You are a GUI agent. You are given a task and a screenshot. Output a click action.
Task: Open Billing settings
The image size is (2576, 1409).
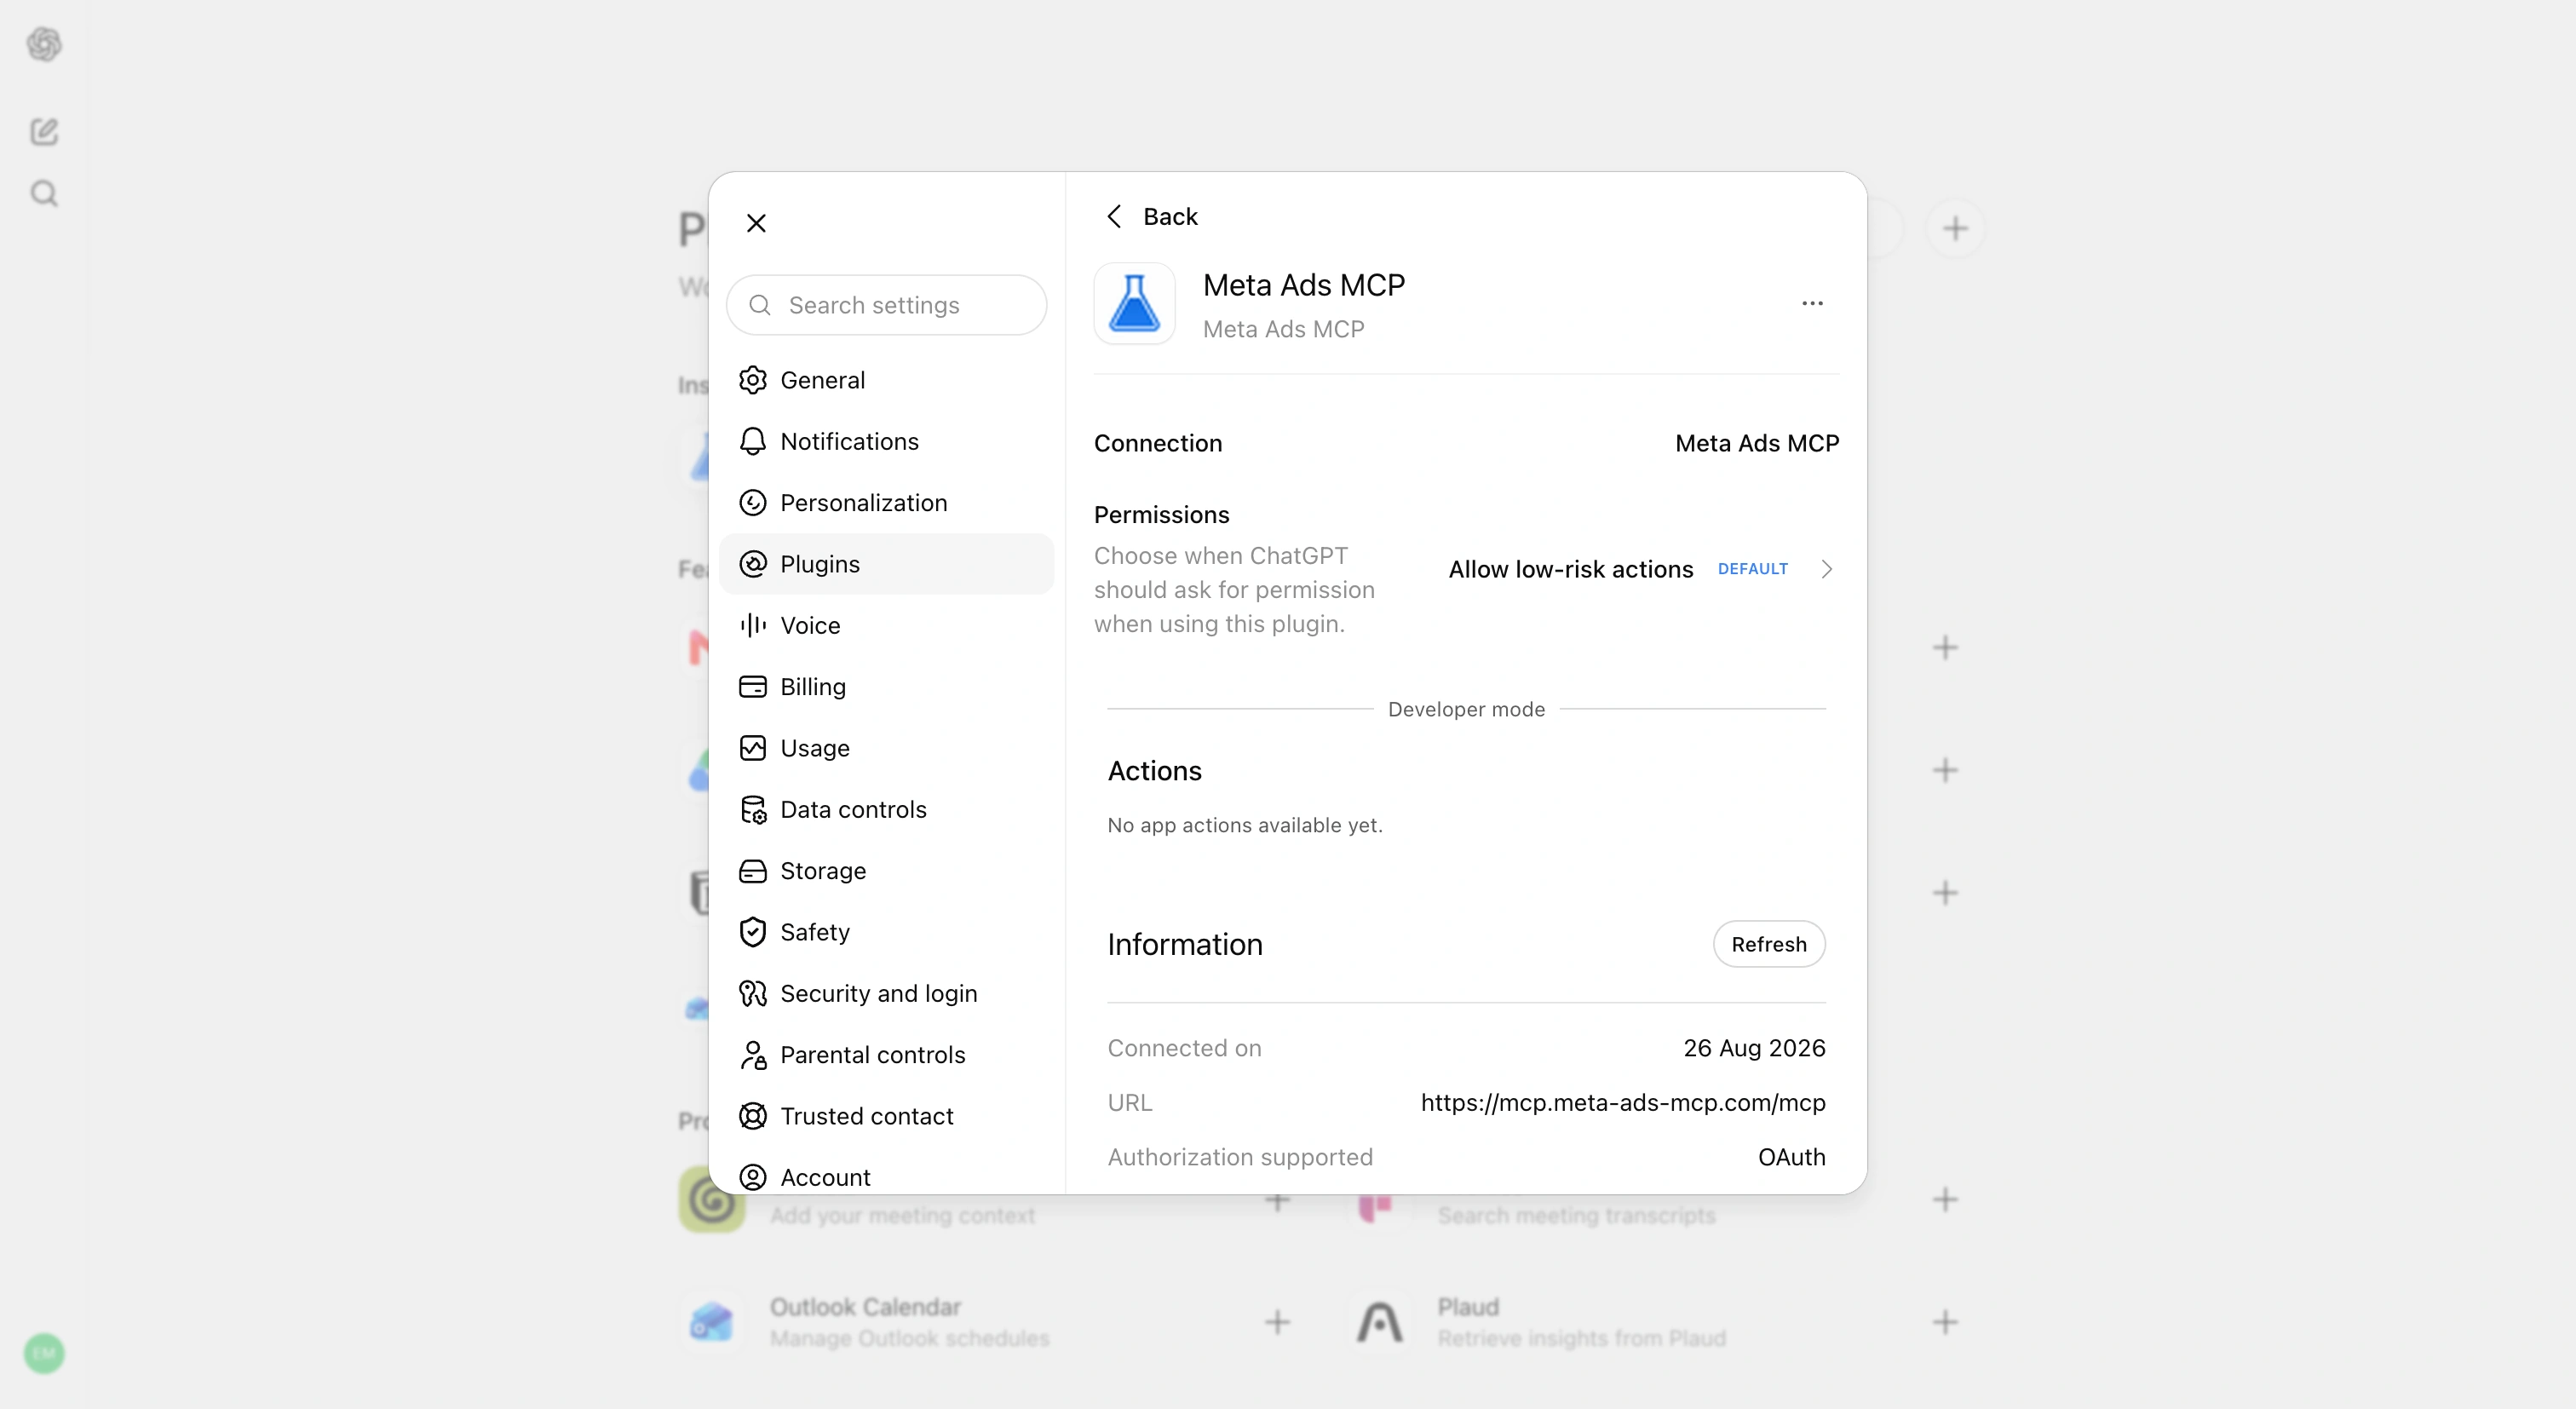pos(886,687)
